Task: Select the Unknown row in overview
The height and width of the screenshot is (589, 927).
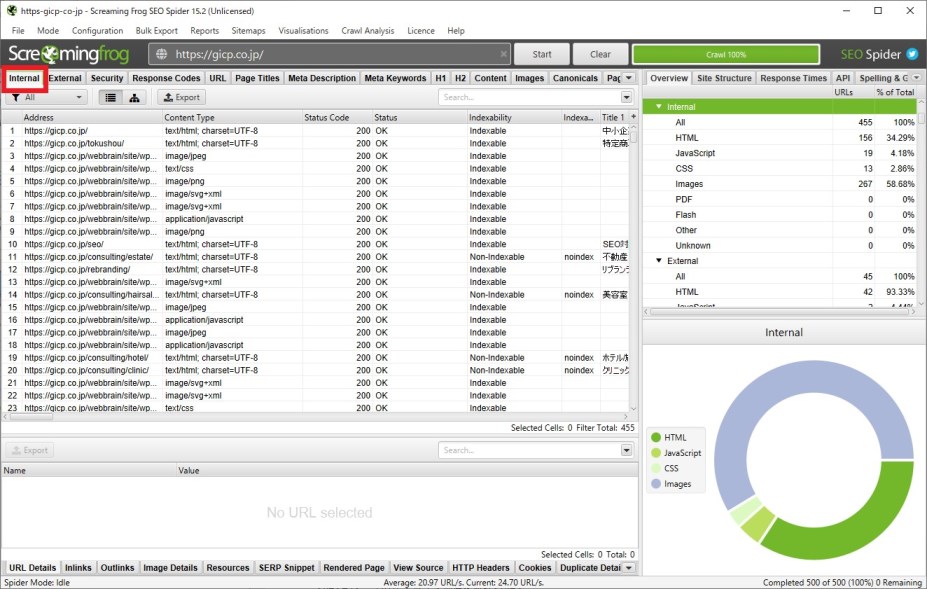Action: 780,245
